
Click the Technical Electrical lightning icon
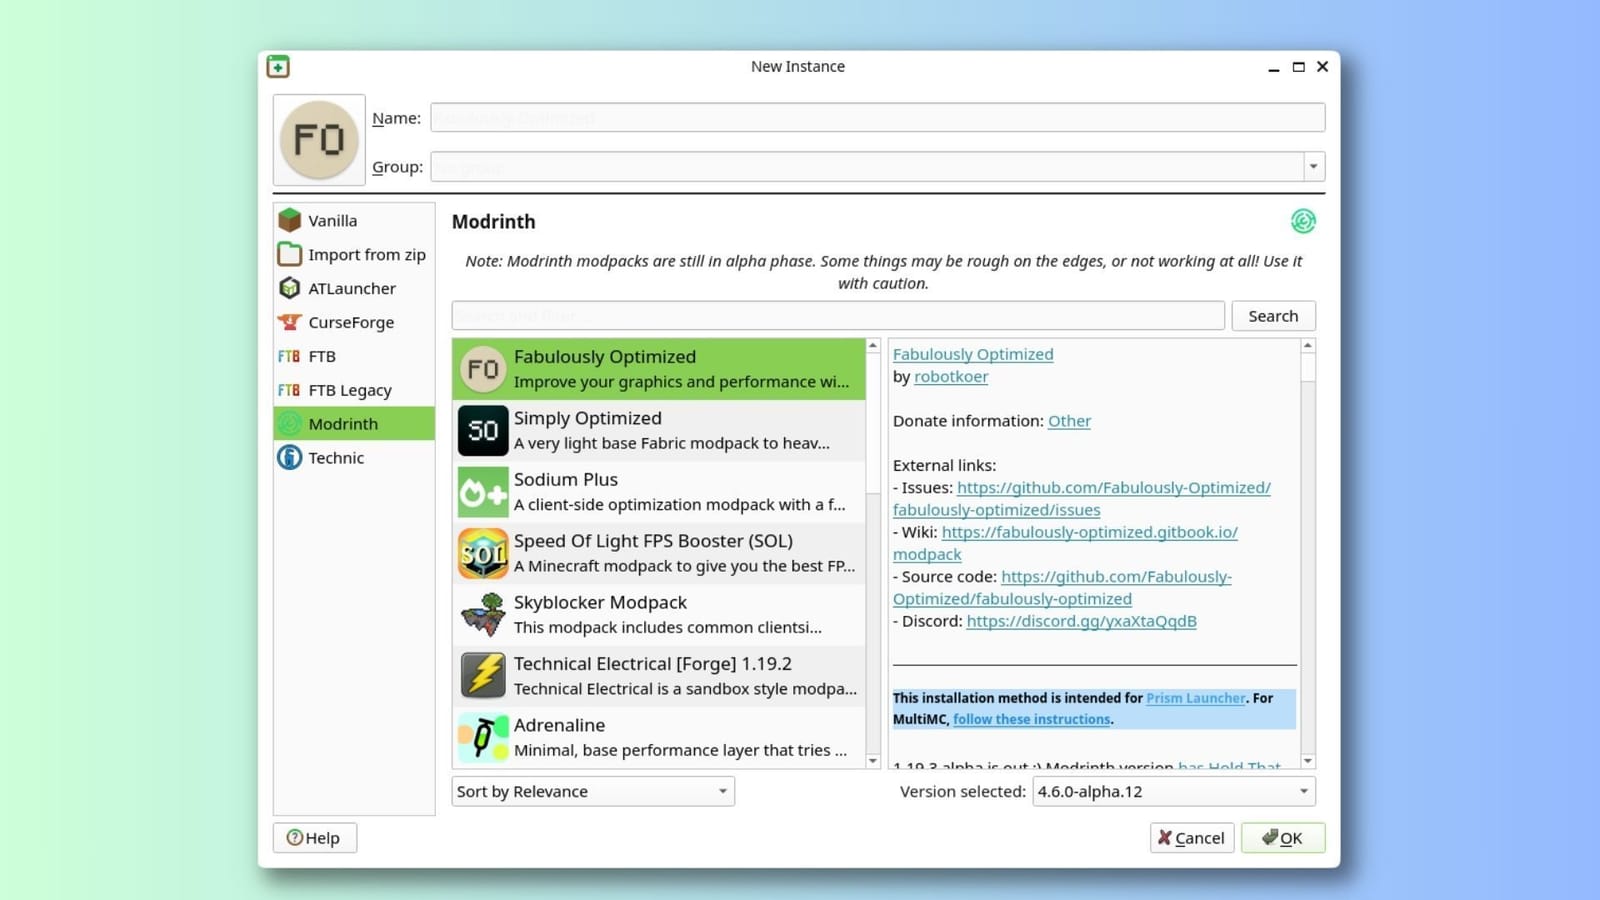pos(483,676)
